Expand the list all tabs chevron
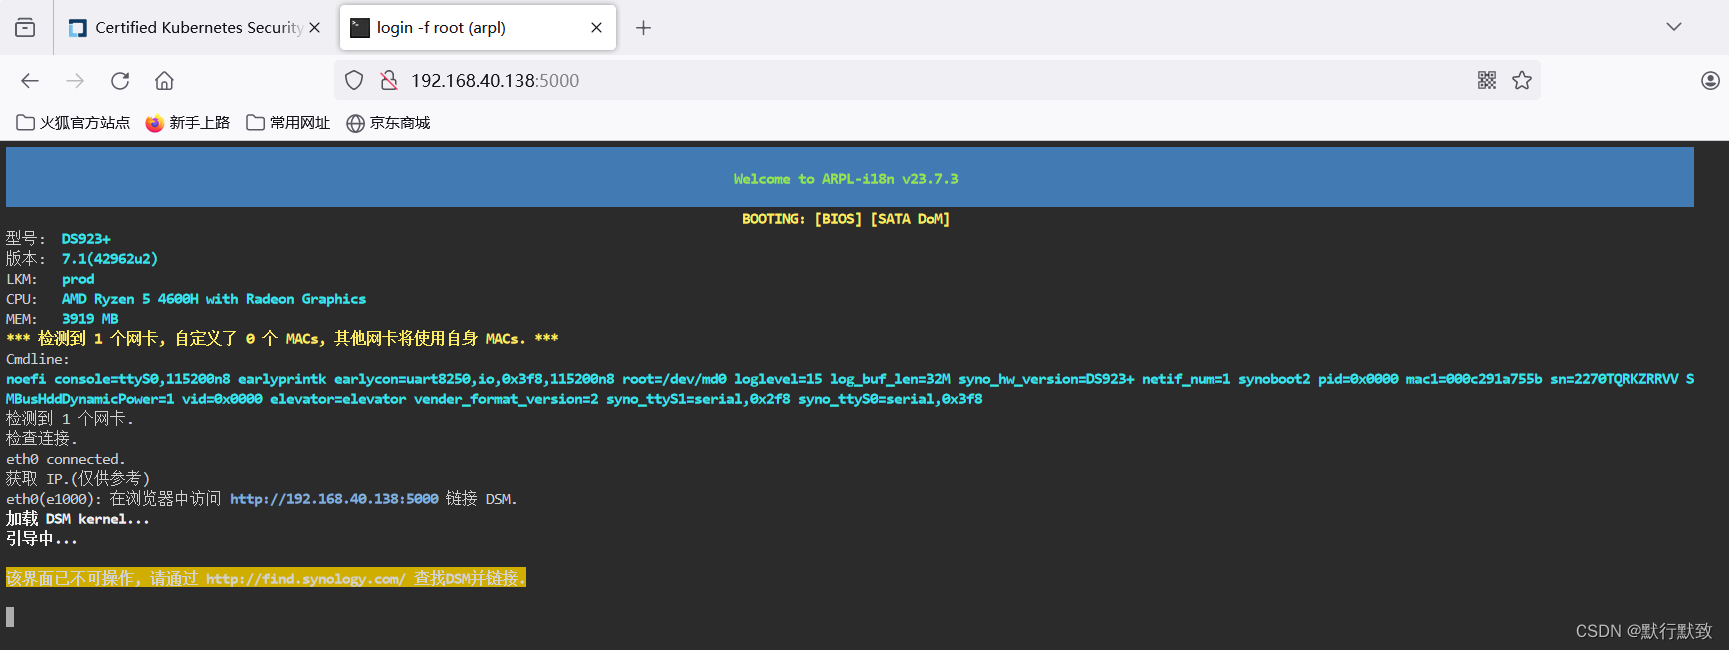This screenshot has width=1729, height=650. (x=1674, y=27)
